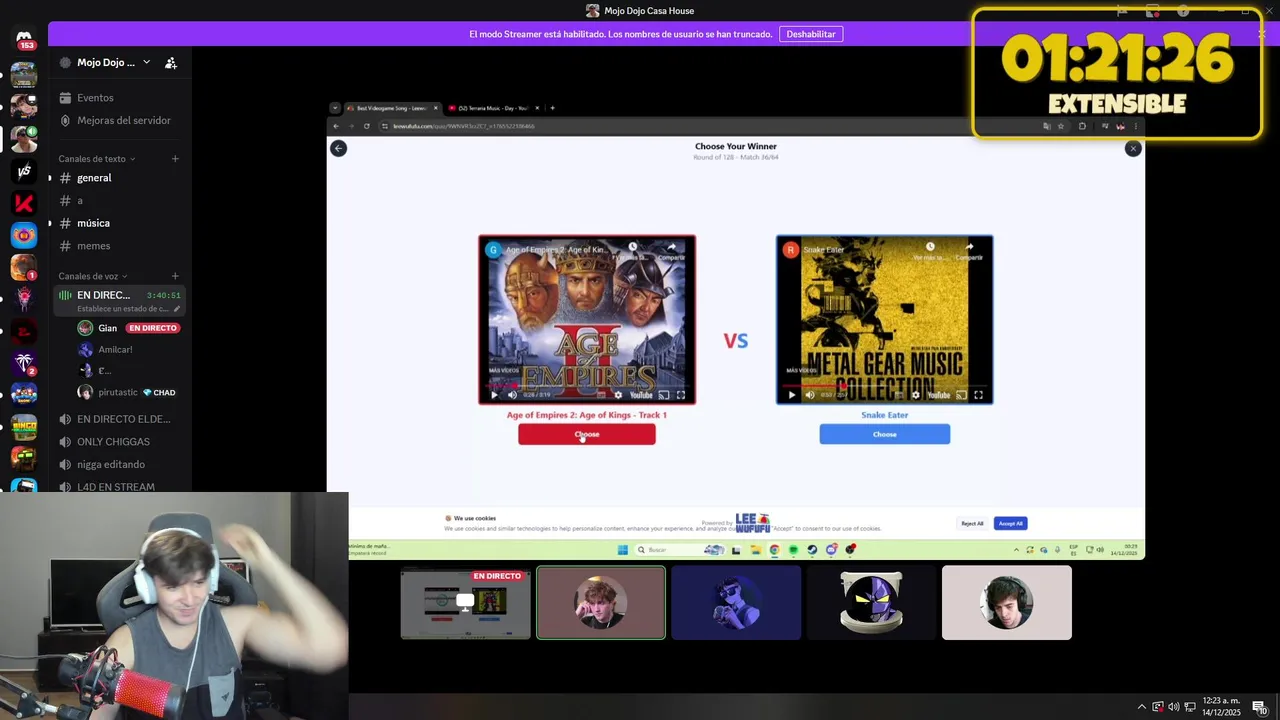This screenshot has width=1280, height=720.
Task: Click Reject All cookies button
Action: pyautogui.click(x=972, y=523)
